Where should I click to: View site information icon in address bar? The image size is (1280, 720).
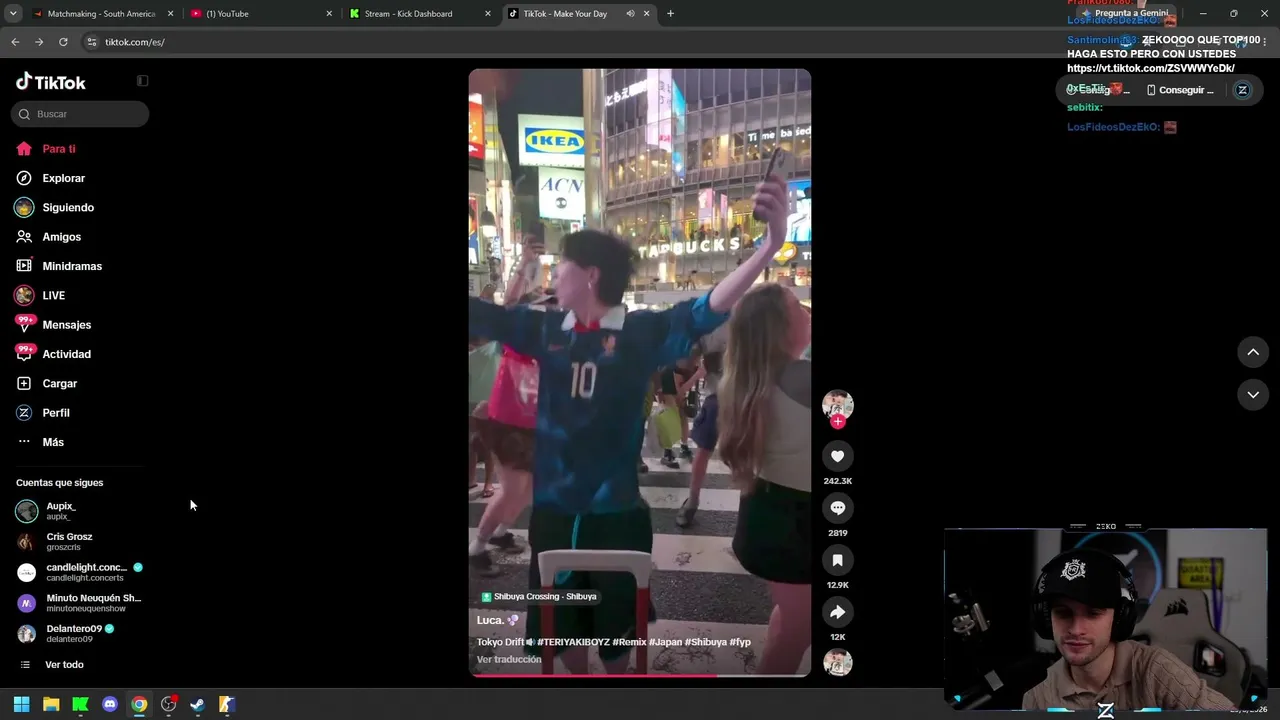point(92,42)
